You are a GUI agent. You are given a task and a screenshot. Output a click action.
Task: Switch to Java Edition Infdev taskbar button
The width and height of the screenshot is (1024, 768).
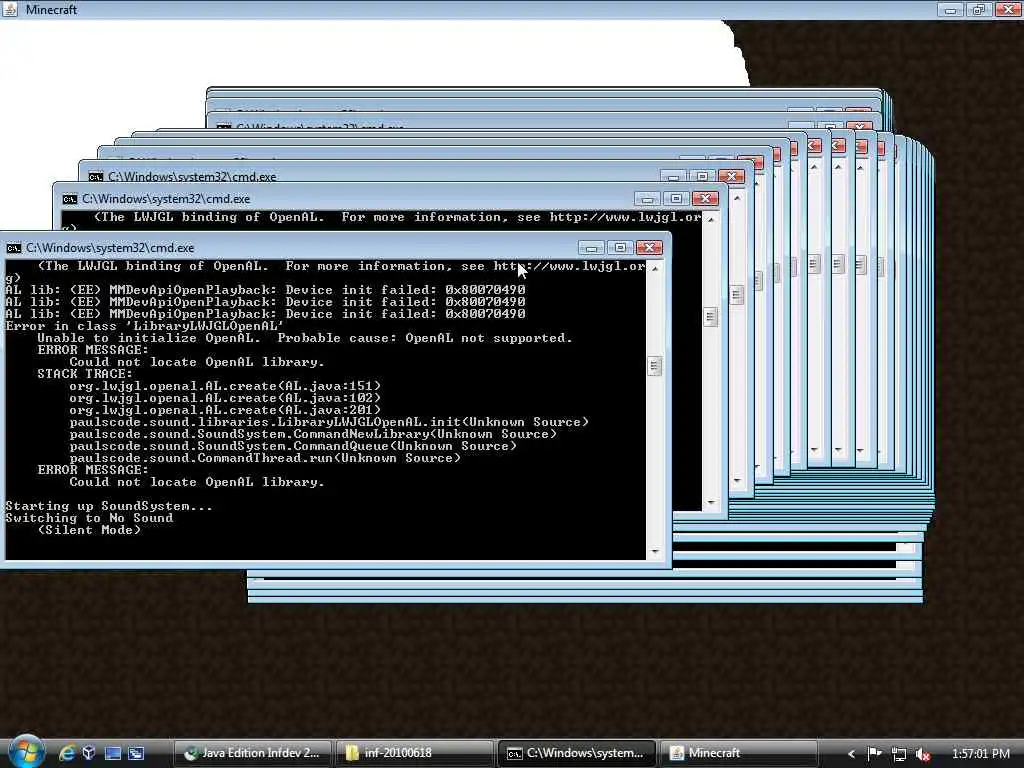click(x=252, y=753)
